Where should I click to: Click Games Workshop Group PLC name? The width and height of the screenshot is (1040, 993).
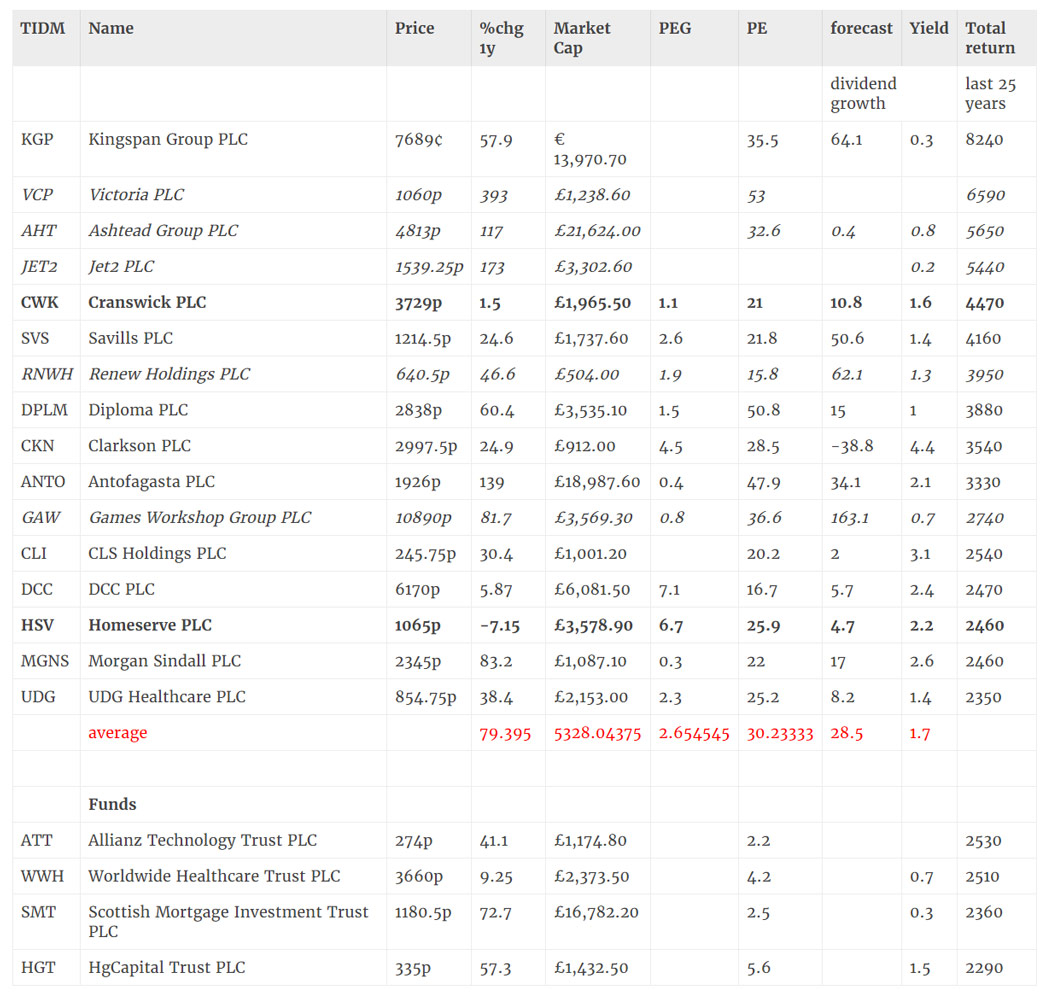pyautogui.click(x=199, y=518)
